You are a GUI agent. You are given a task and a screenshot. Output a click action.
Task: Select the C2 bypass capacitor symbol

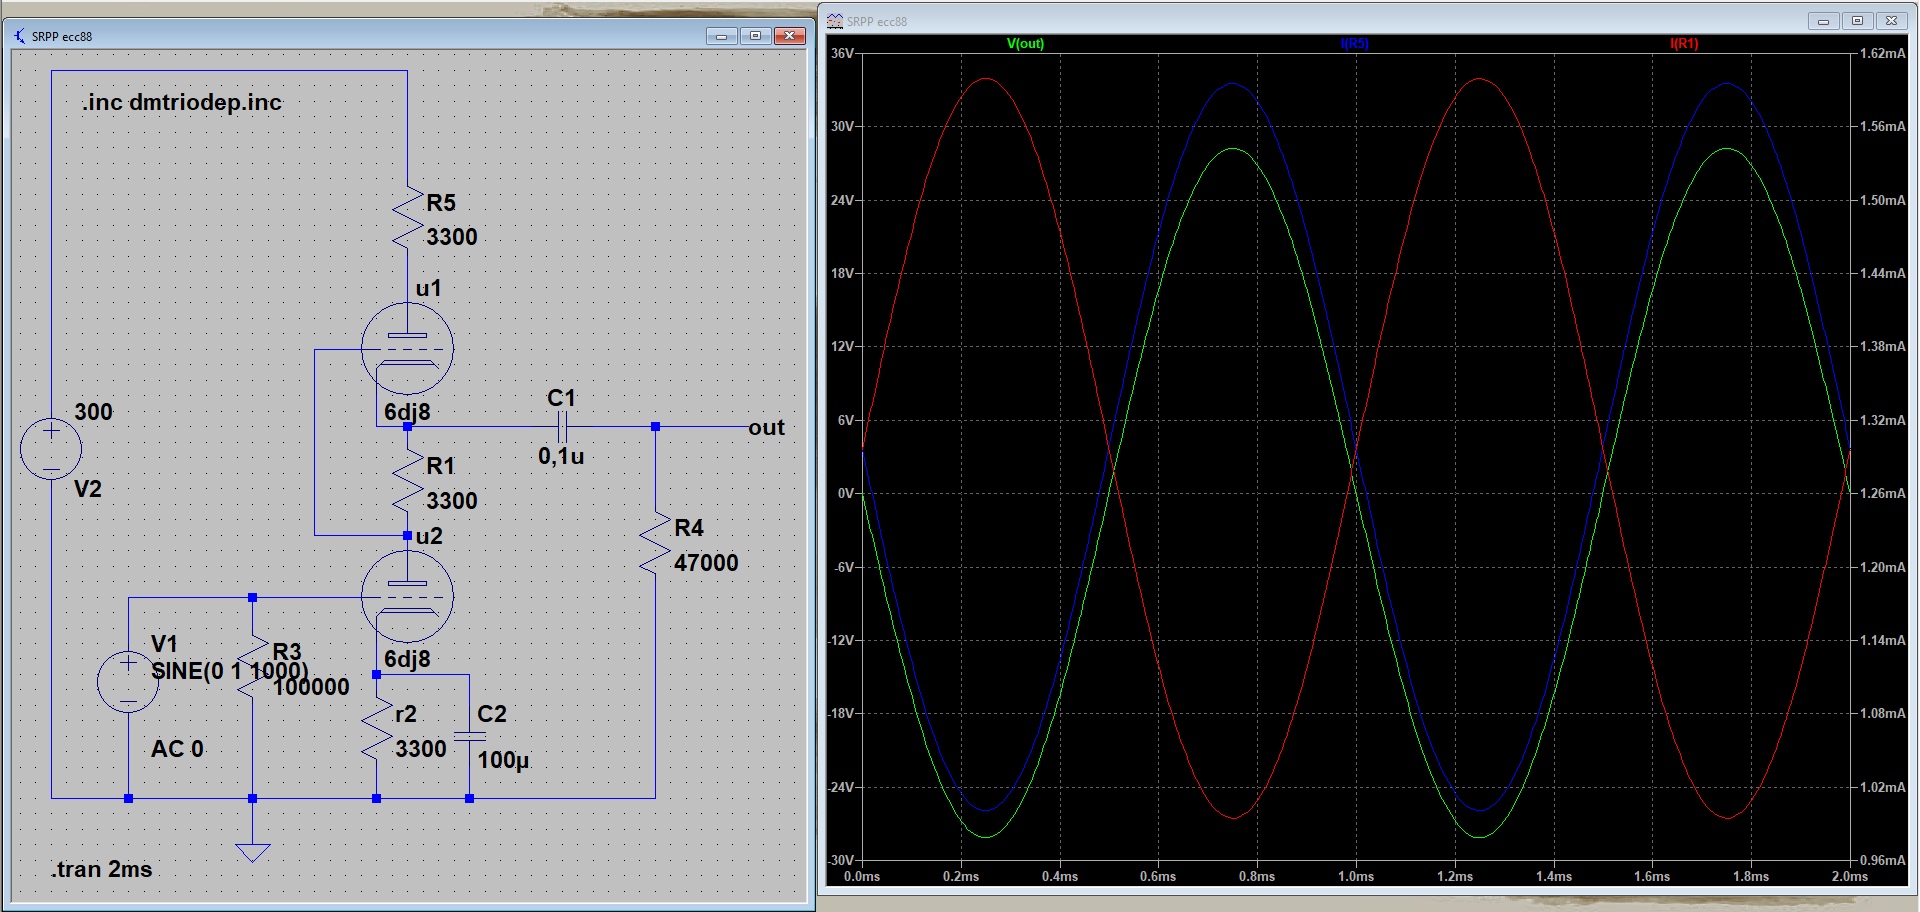point(469,737)
